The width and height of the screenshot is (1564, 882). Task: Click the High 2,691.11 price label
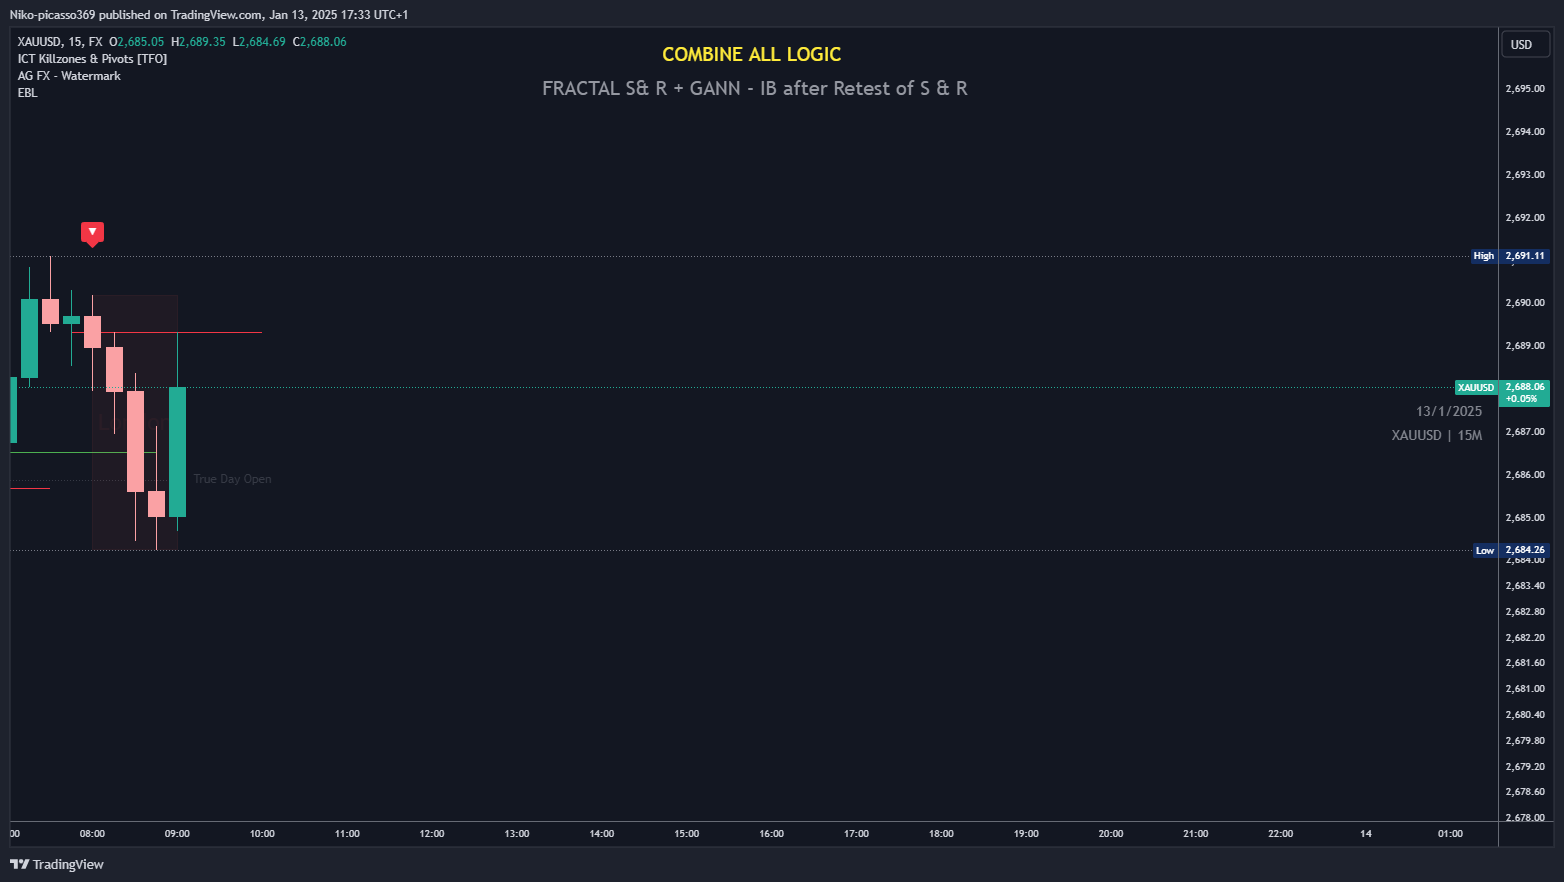pyautogui.click(x=1510, y=256)
